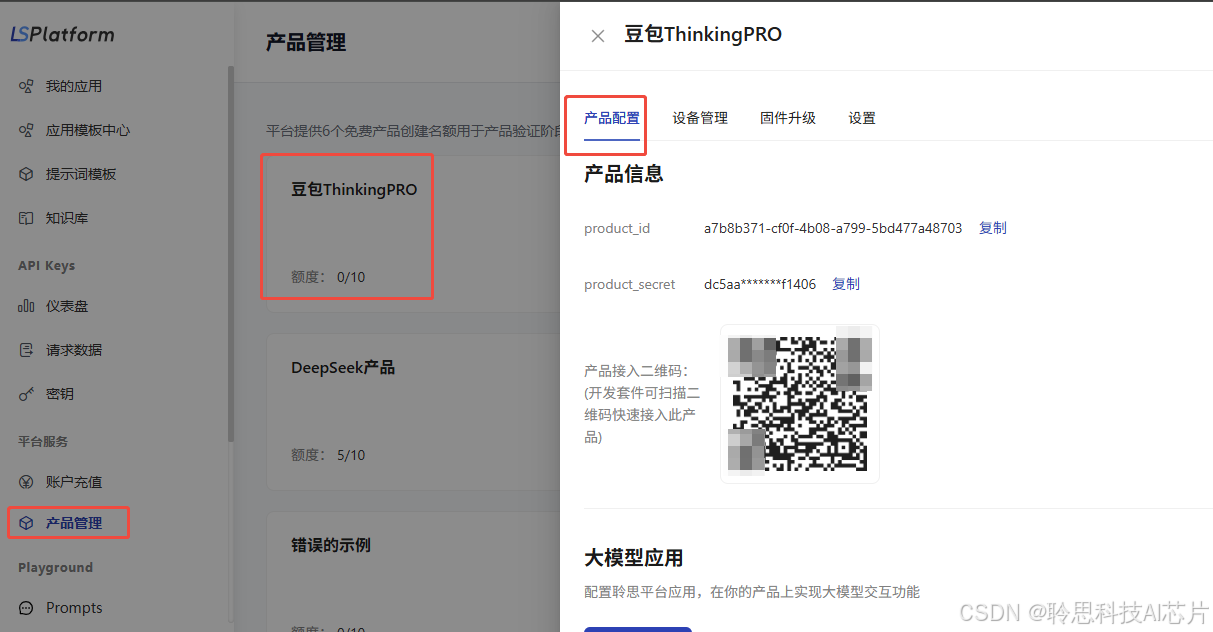Click the Prompts sidebar icon
This screenshot has height=632, width=1213.
(27, 608)
